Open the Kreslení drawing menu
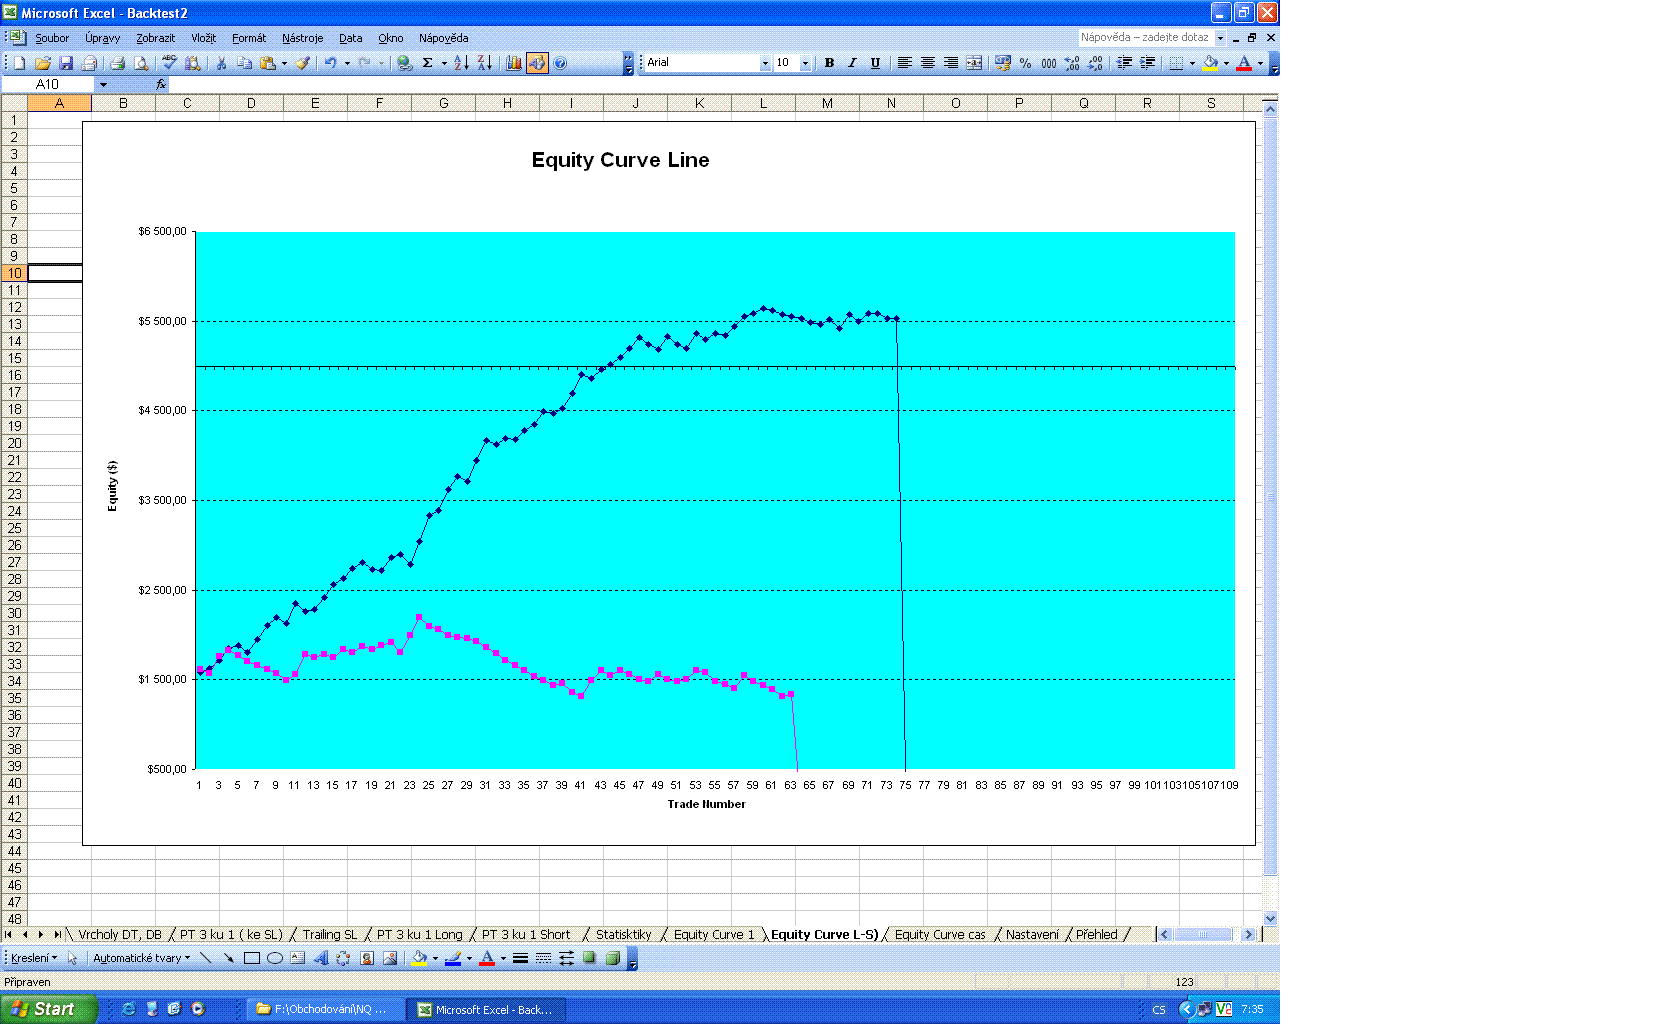 coord(33,958)
